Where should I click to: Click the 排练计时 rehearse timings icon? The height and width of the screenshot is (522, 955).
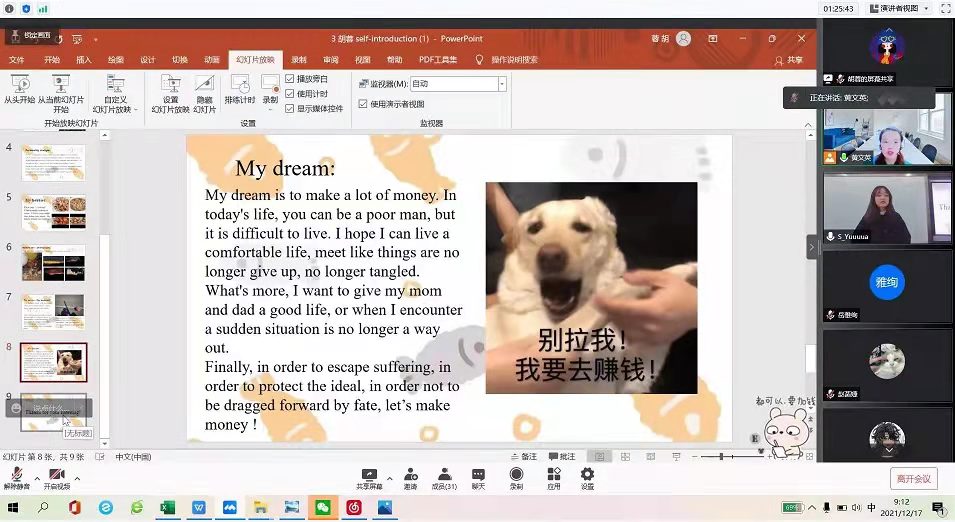point(239,85)
